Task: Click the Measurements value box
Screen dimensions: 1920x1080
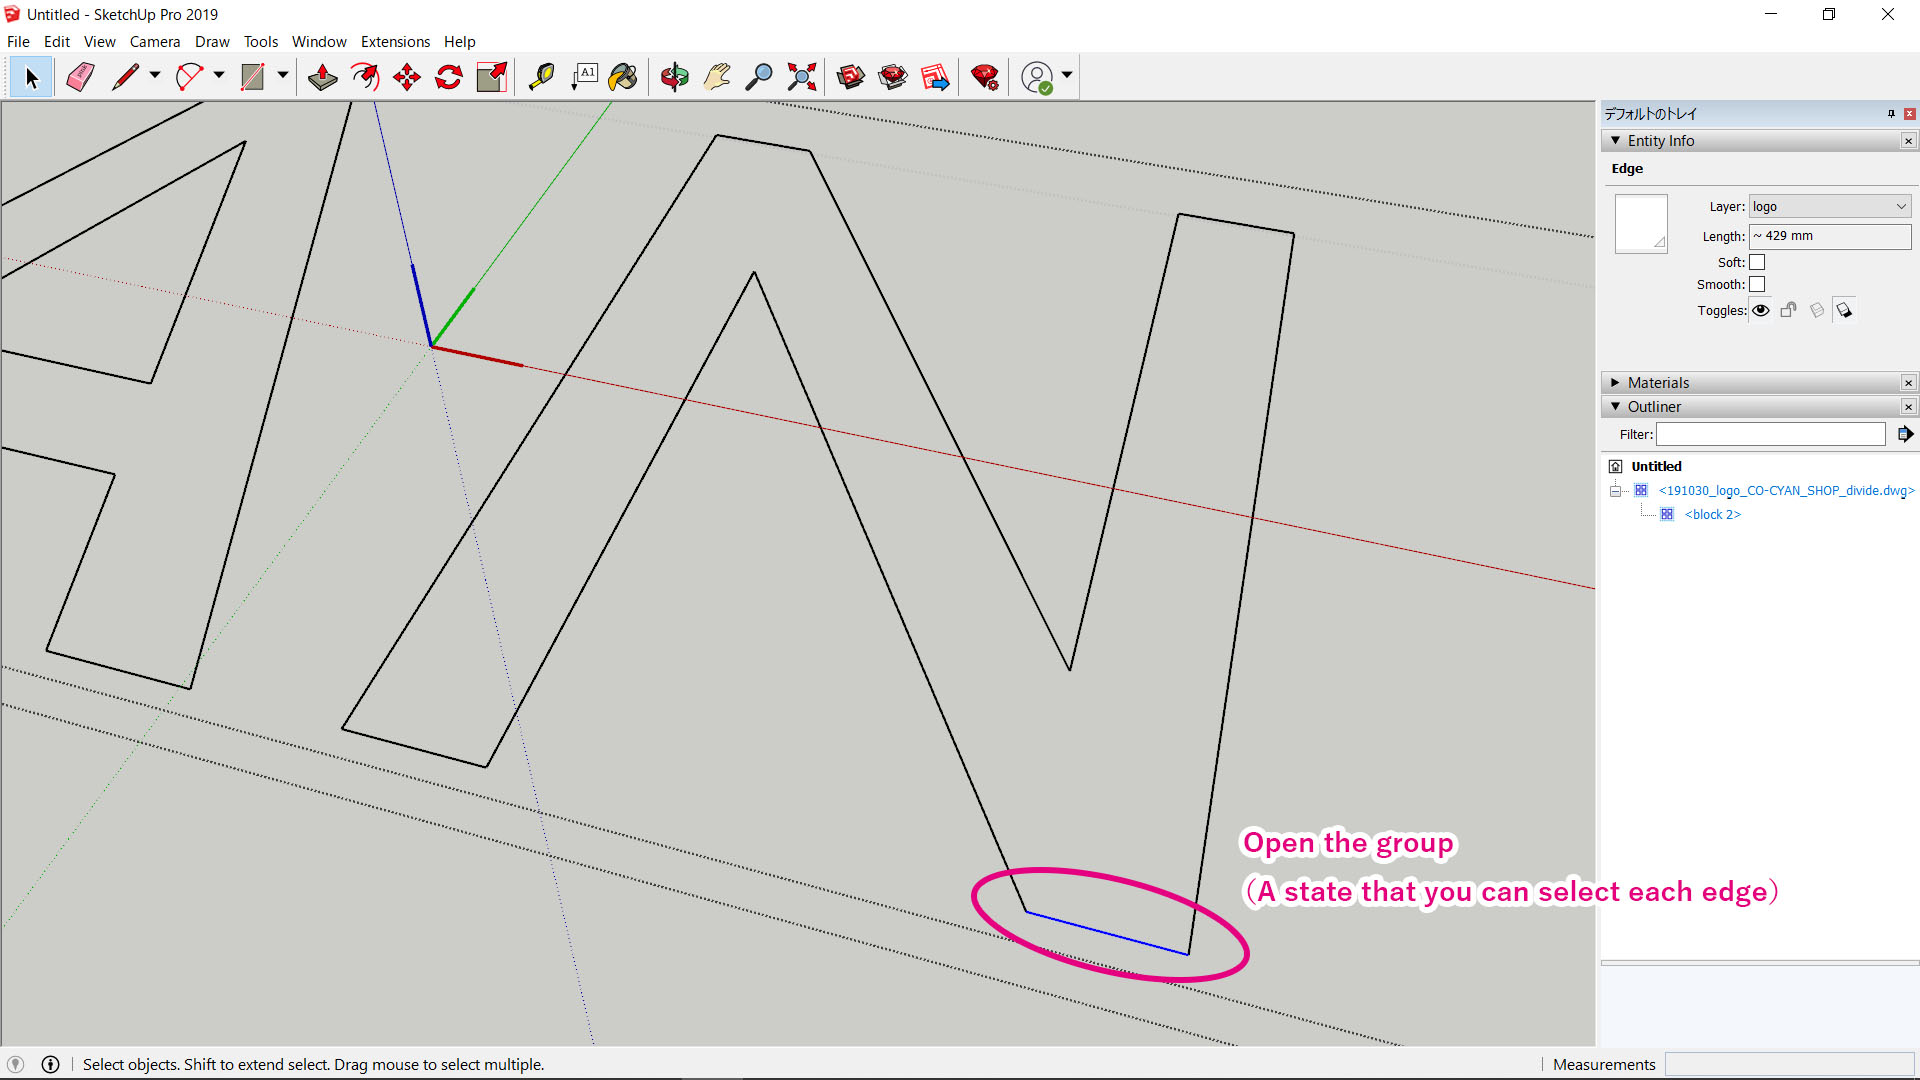Action: (x=1789, y=1064)
